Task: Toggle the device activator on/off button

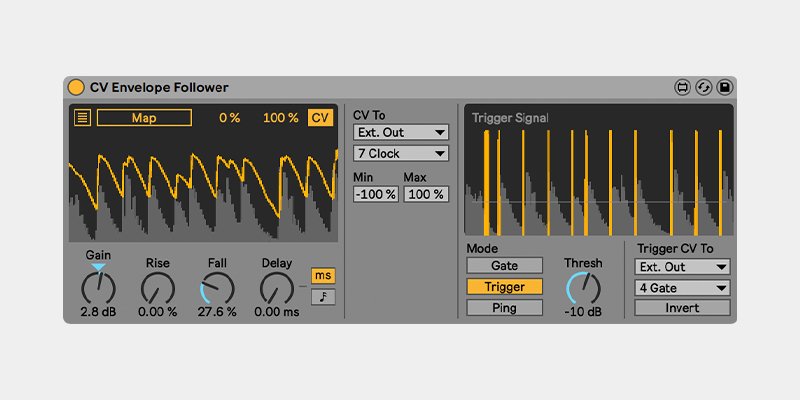Action: pos(77,87)
